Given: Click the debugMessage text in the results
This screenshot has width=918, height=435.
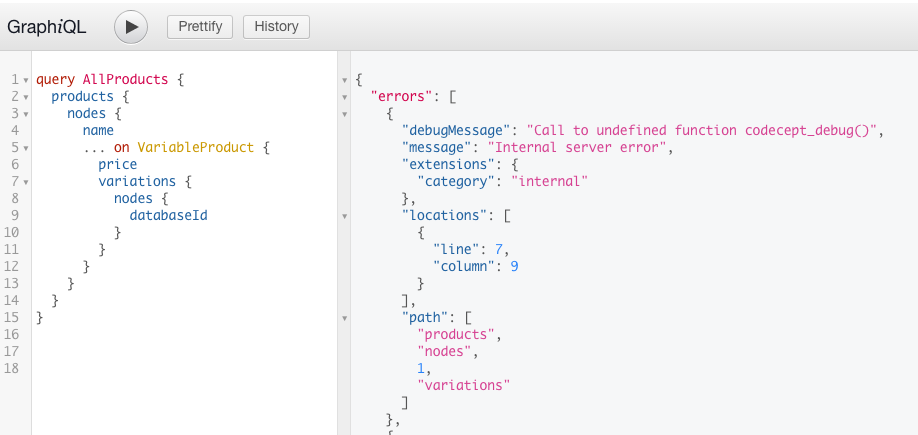Looking at the screenshot, I should (x=452, y=131).
